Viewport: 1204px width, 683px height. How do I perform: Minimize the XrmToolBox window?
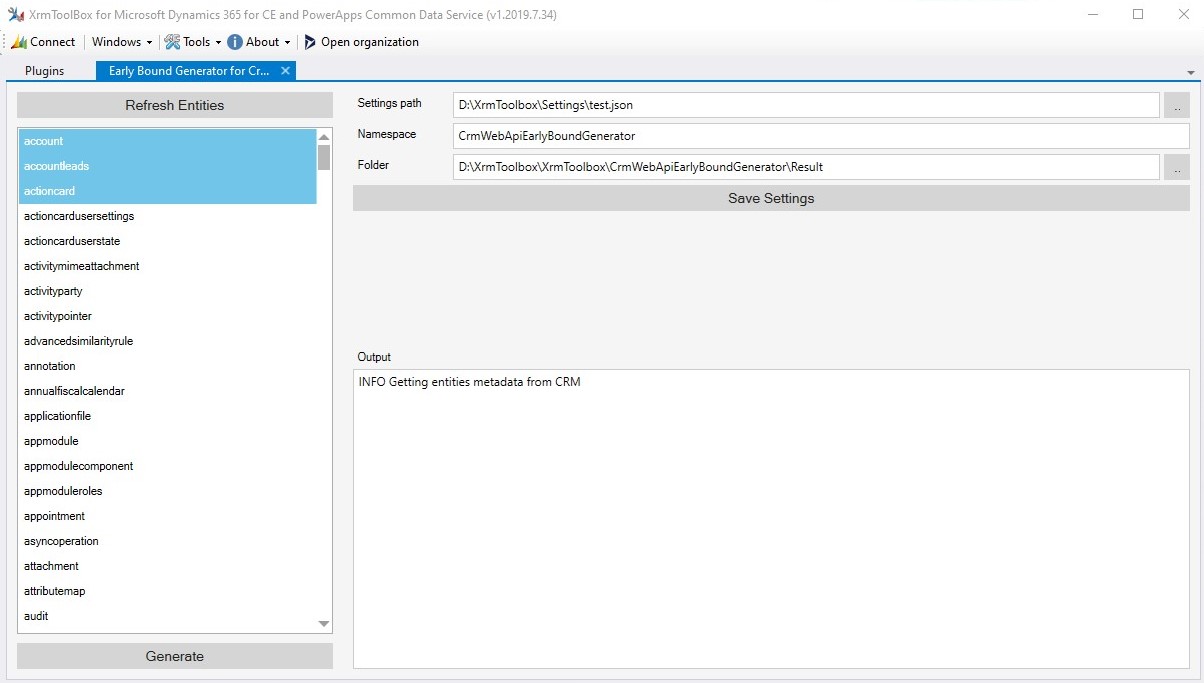tap(1094, 14)
